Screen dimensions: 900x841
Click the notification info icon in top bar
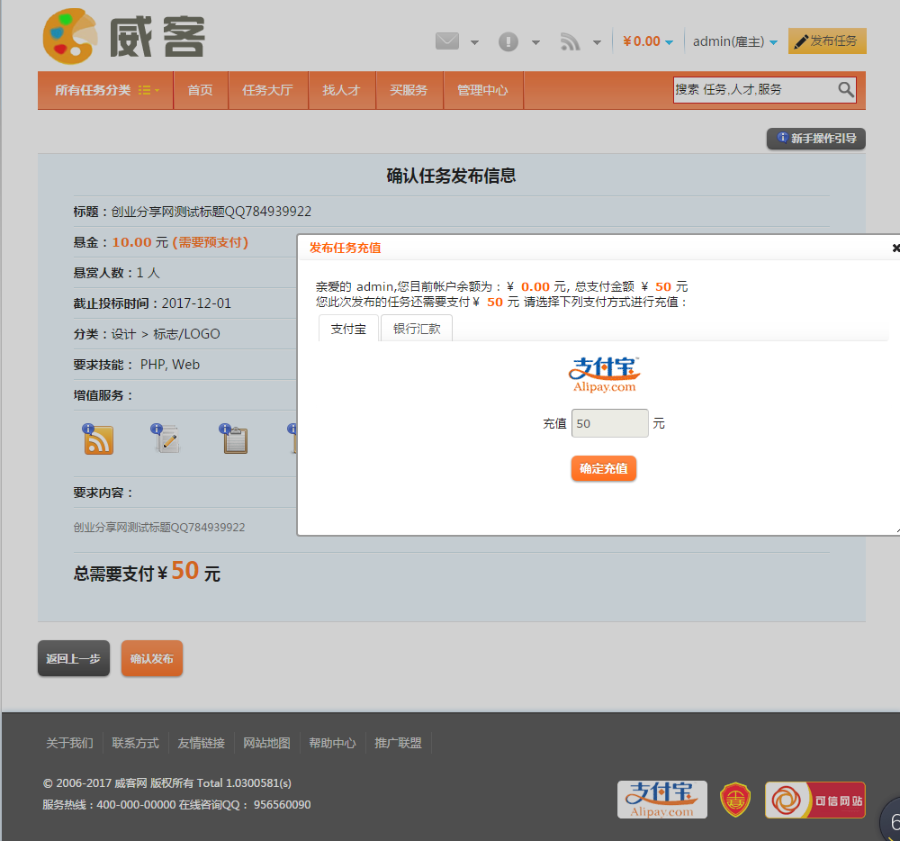coord(510,42)
